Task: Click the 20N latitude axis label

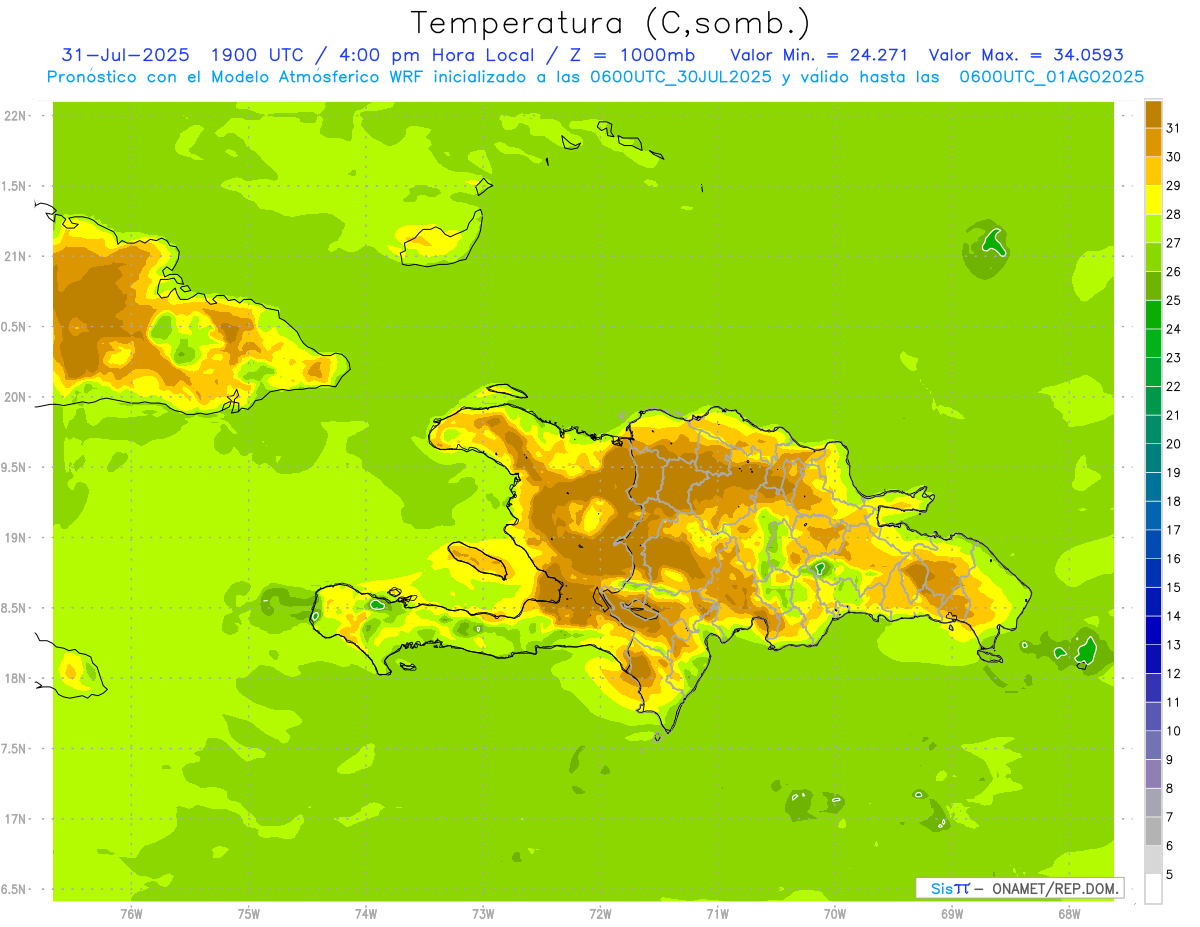Action: point(17,397)
